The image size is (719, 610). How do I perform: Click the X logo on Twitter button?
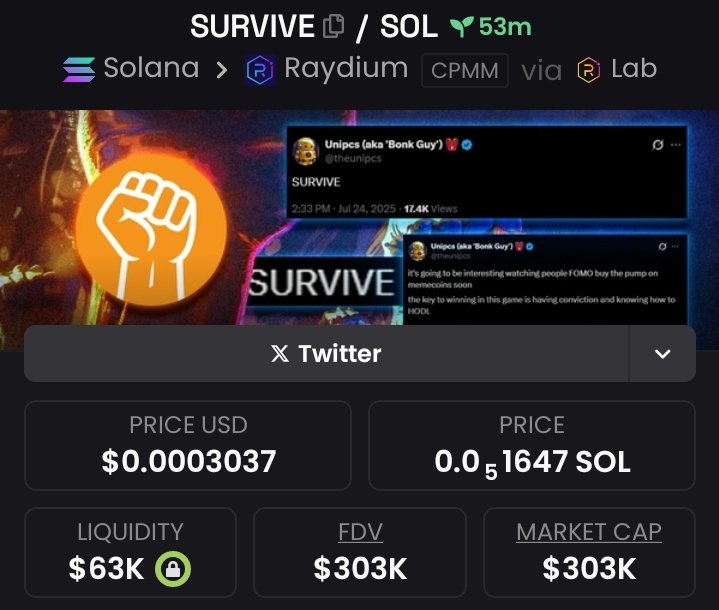[280, 354]
